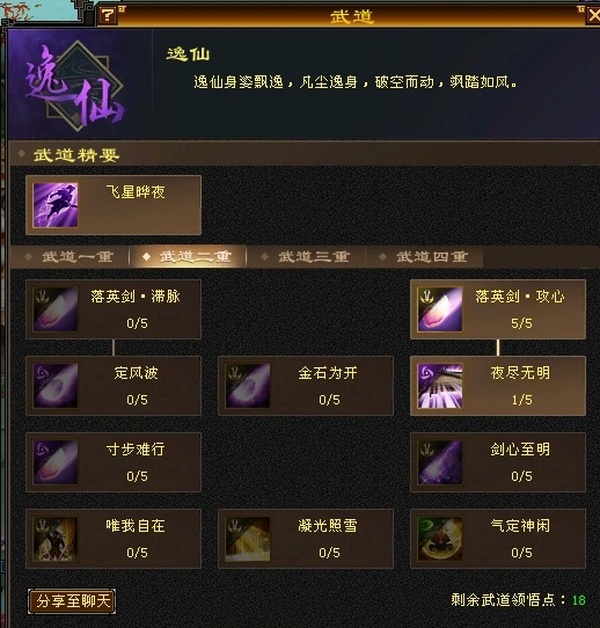600x628 pixels.
Task: Select the 夜尽无明 skill icon
Action: [x=440, y=386]
